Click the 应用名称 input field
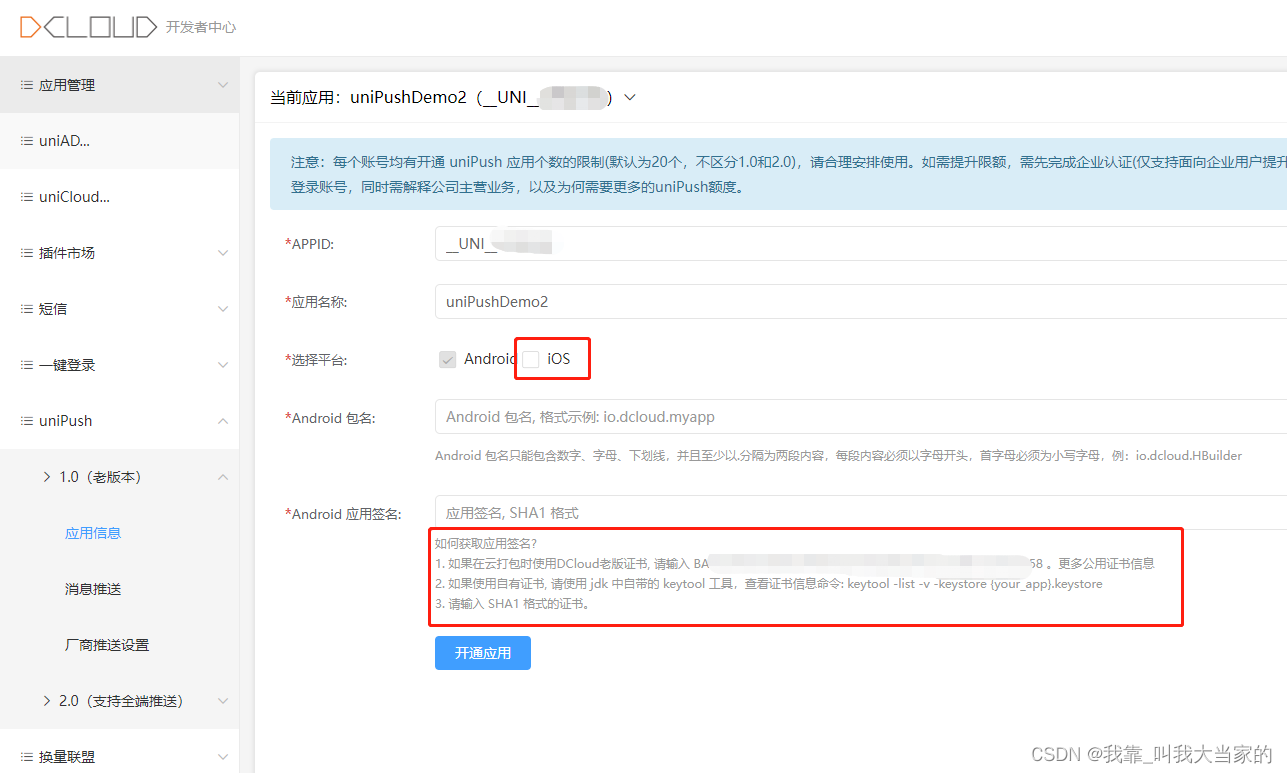 700,301
